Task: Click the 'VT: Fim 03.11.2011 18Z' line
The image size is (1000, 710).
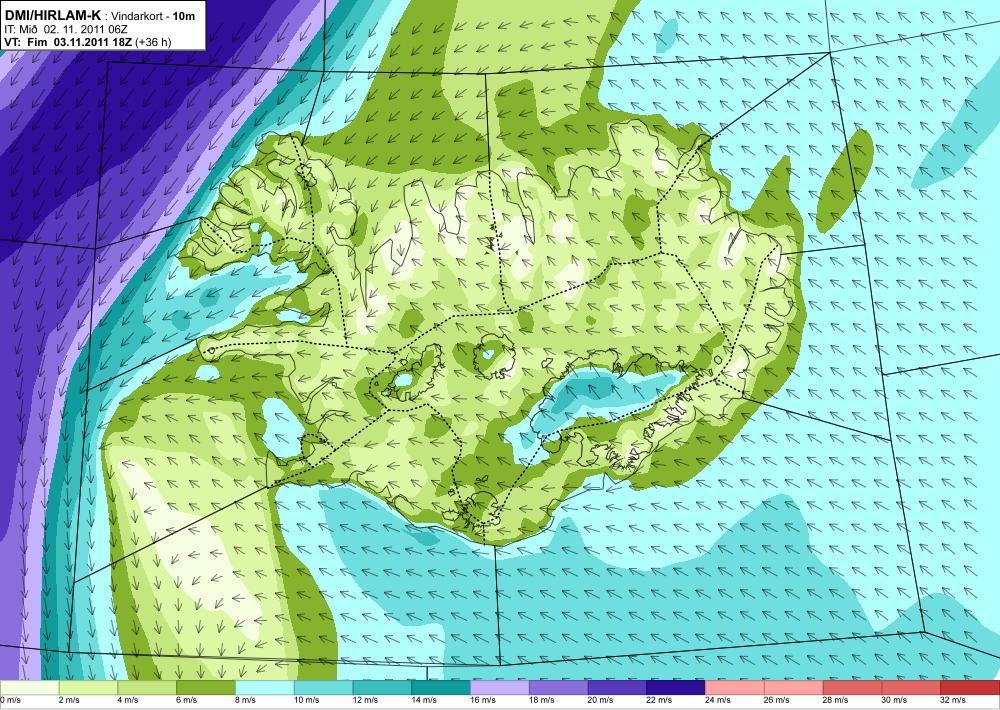Action: (67, 42)
